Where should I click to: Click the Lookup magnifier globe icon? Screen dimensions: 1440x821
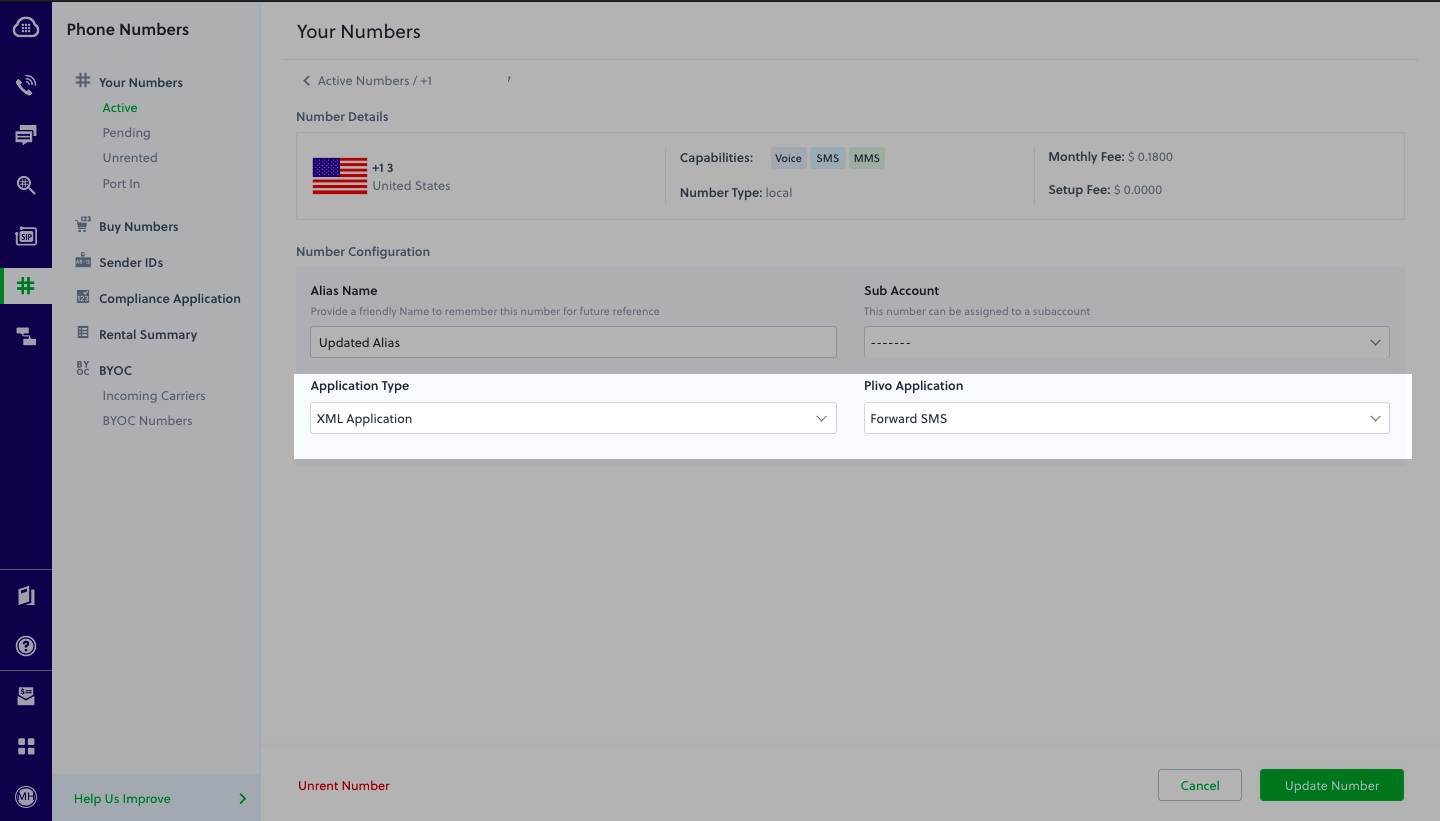coord(26,185)
